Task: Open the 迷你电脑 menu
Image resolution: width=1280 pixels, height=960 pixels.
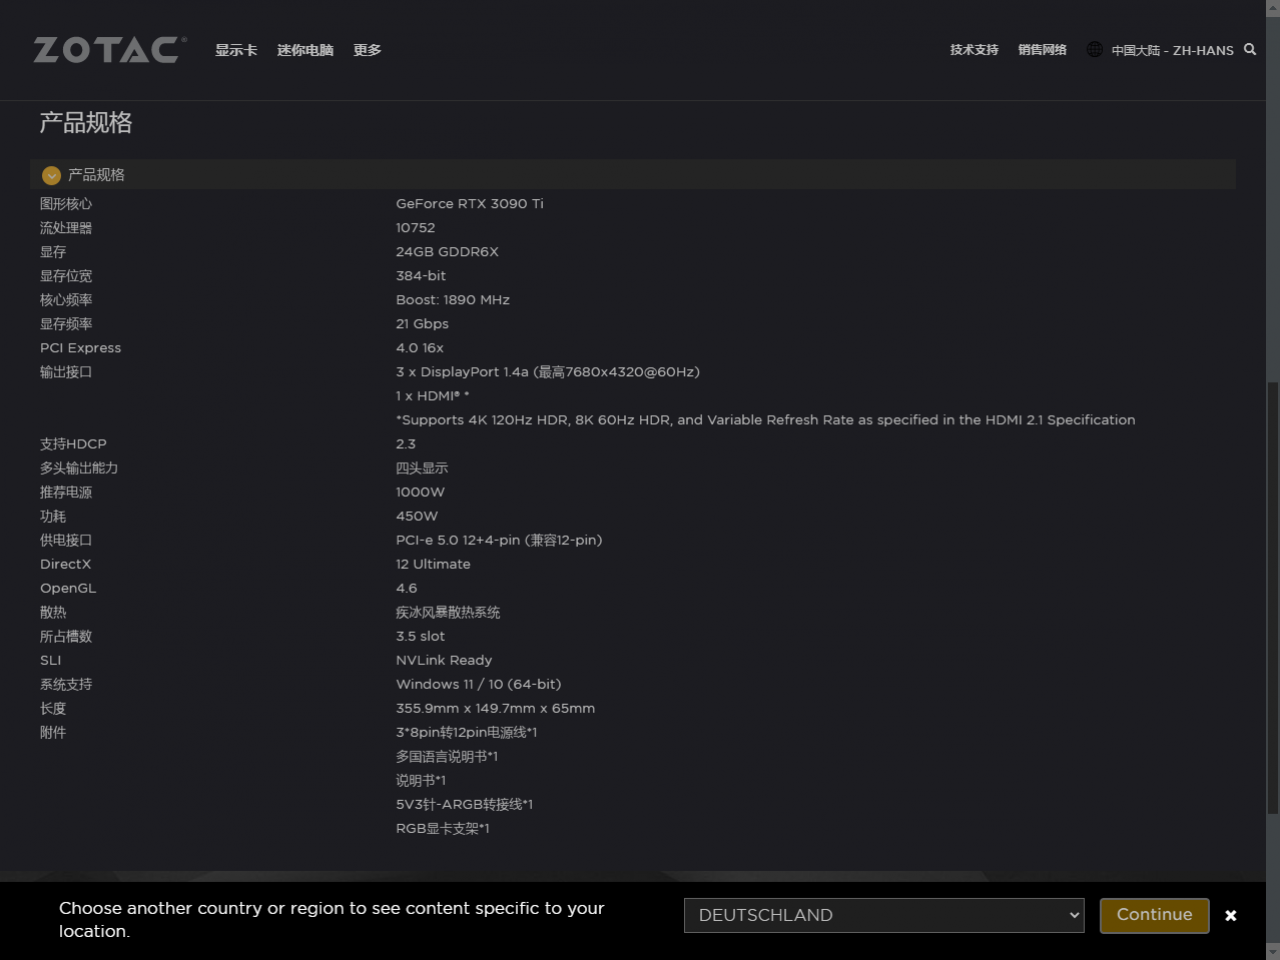Action: pyautogui.click(x=305, y=50)
